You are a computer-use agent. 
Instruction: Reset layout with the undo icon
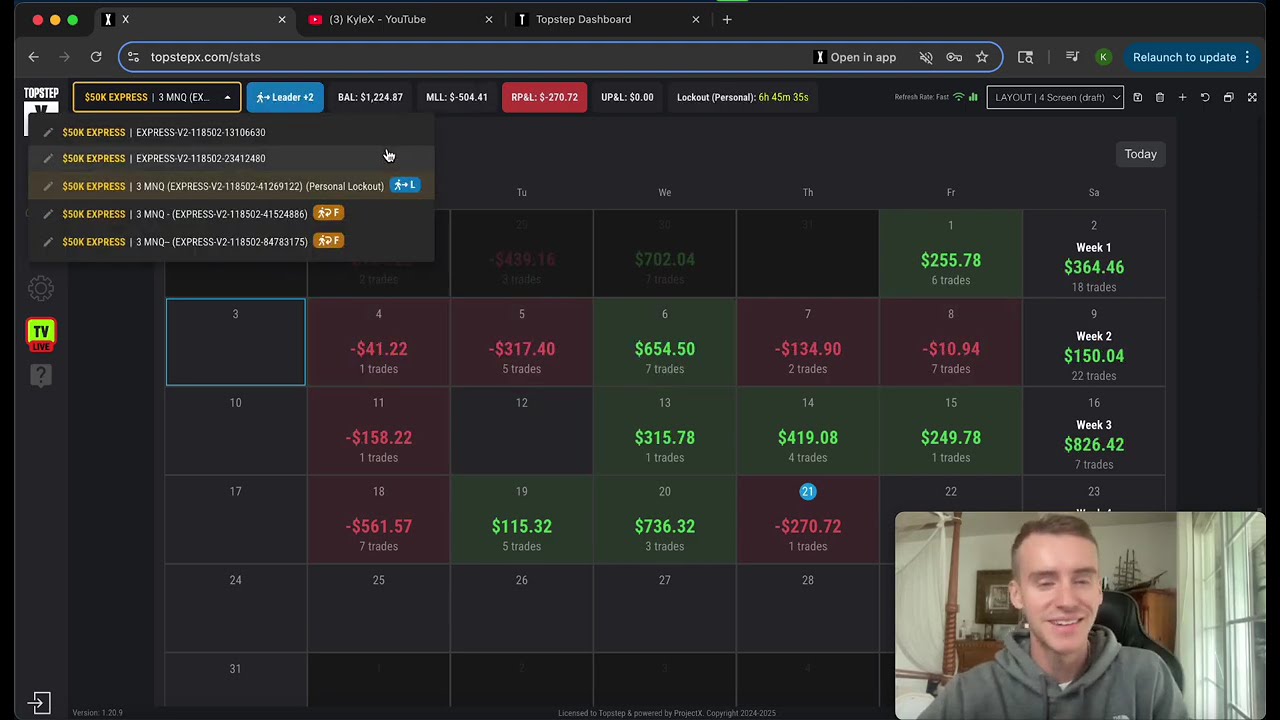pyautogui.click(x=1205, y=97)
